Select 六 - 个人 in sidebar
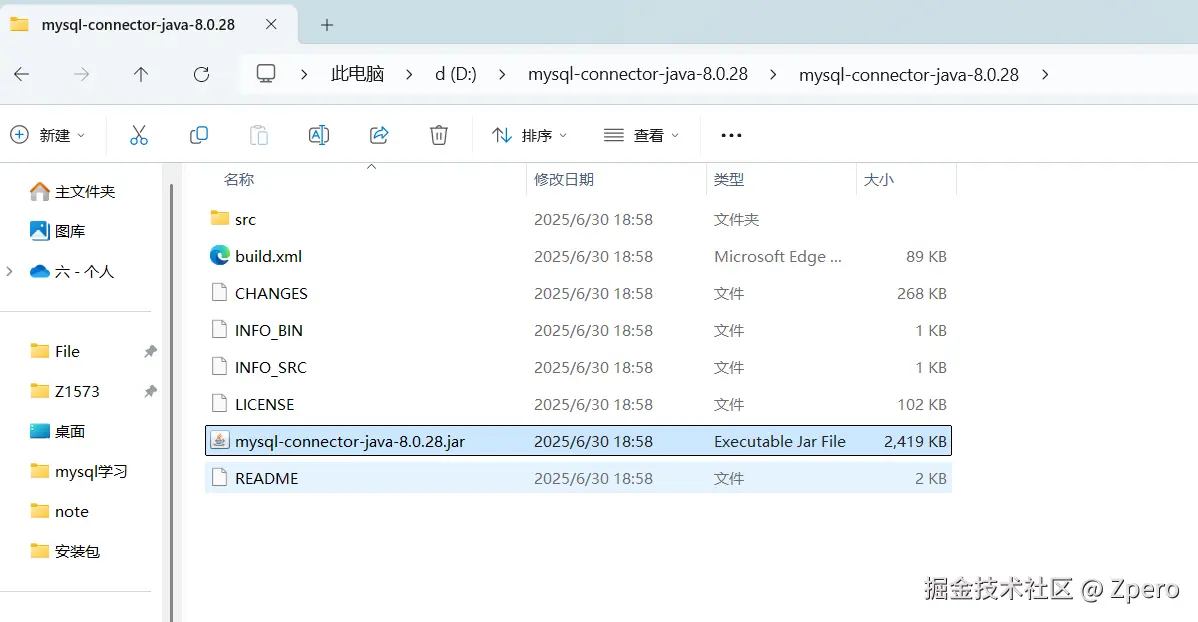The image size is (1198, 622). 72,271
